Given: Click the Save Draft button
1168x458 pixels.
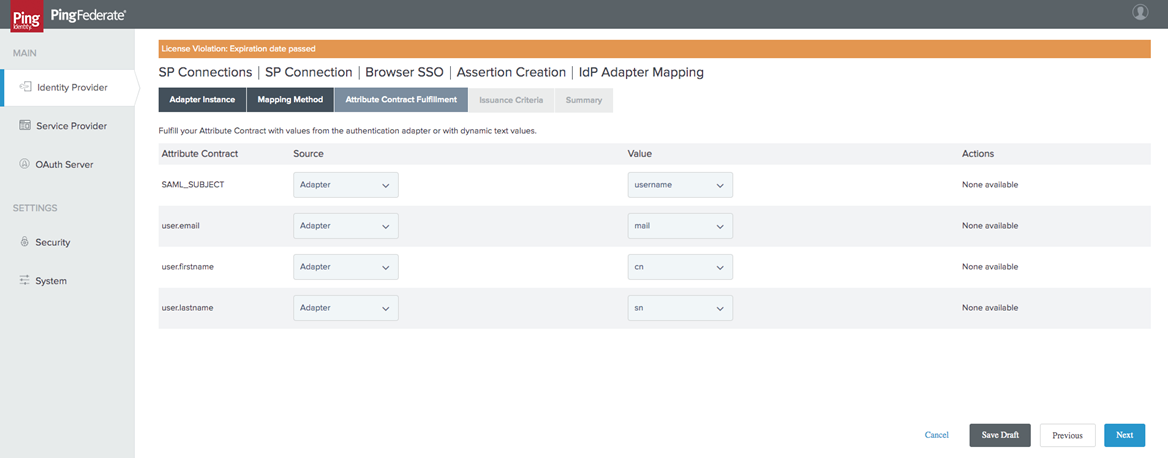Looking at the screenshot, I should [999, 435].
